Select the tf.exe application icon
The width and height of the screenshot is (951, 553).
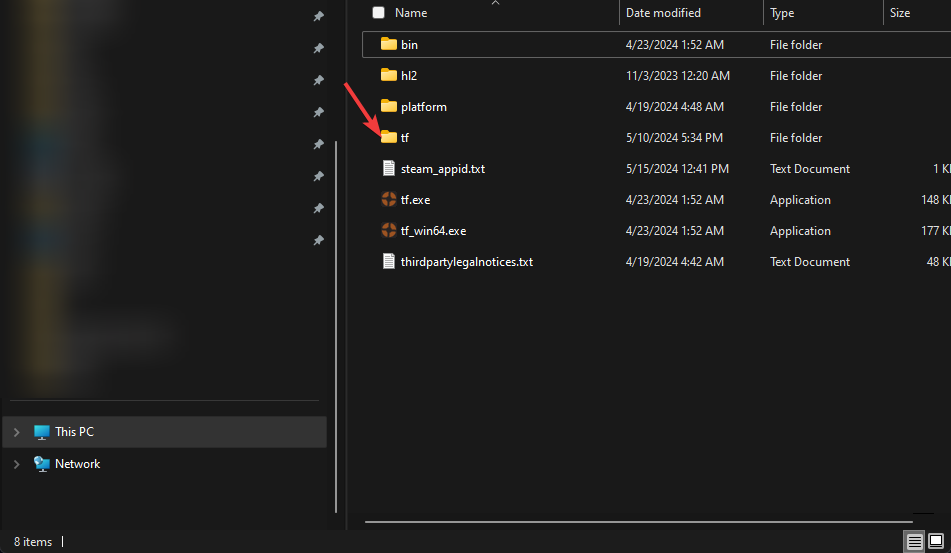click(x=389, y=199)
